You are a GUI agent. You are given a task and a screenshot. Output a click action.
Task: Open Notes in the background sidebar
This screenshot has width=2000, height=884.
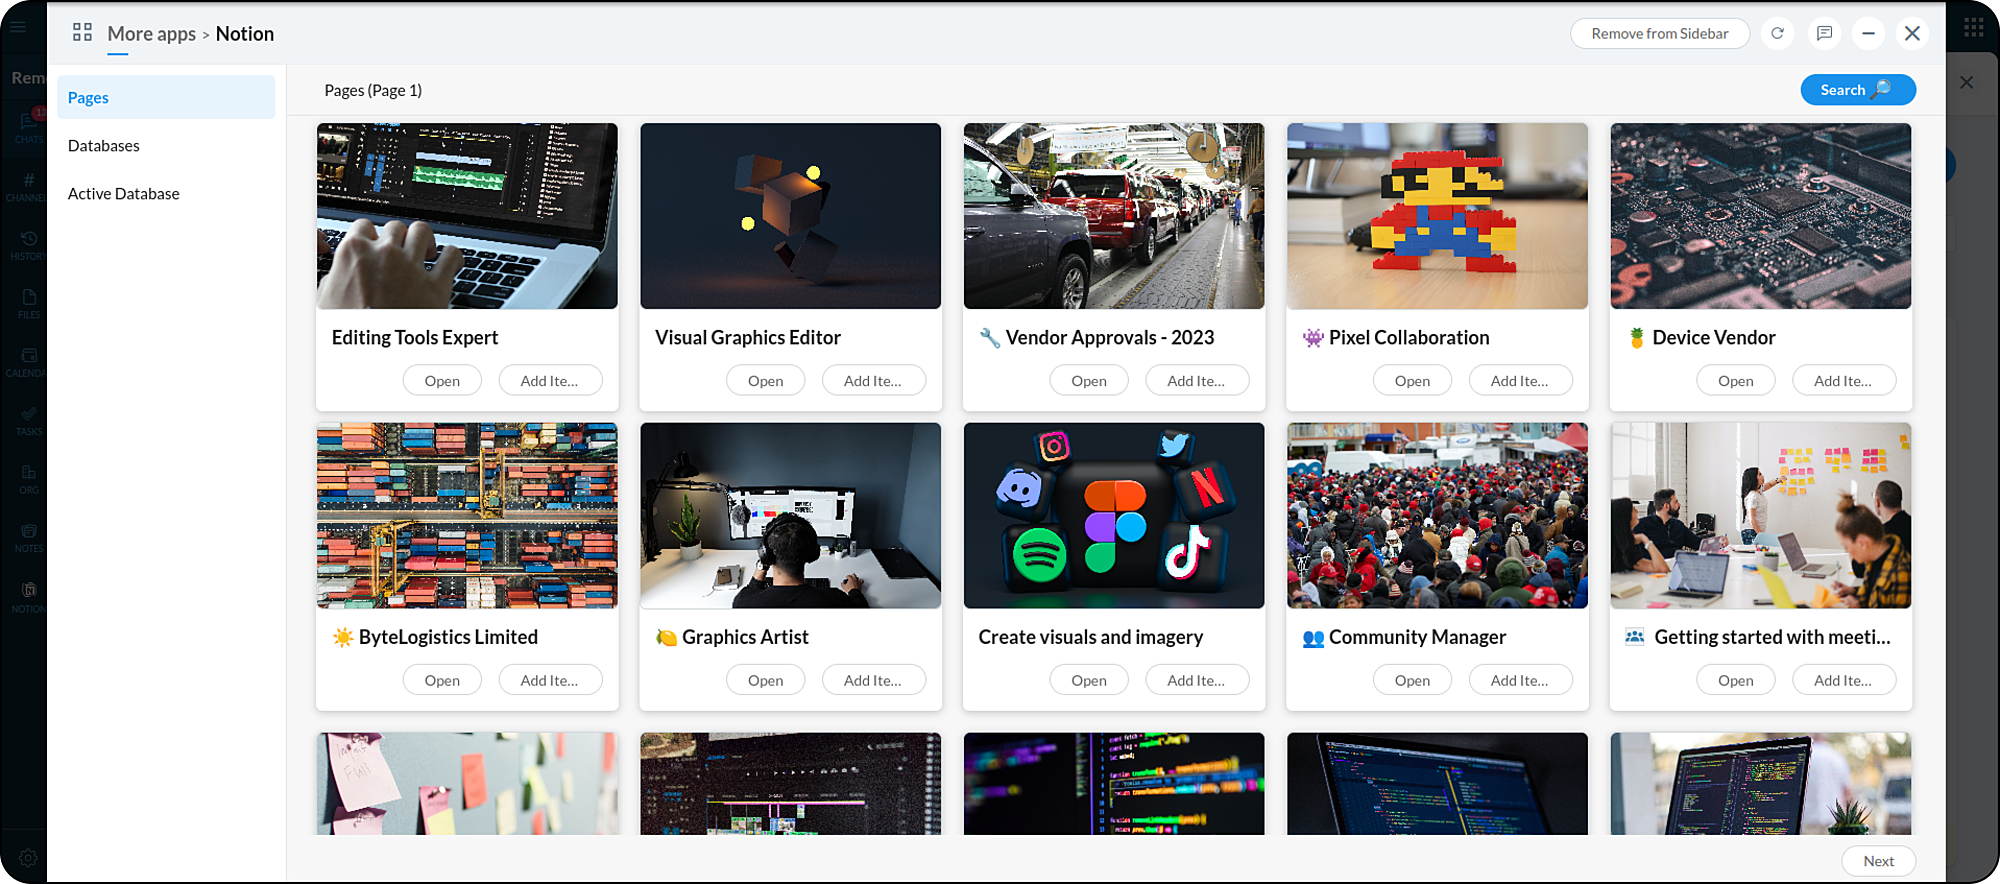pyautogui.click(x=29, y=537)
